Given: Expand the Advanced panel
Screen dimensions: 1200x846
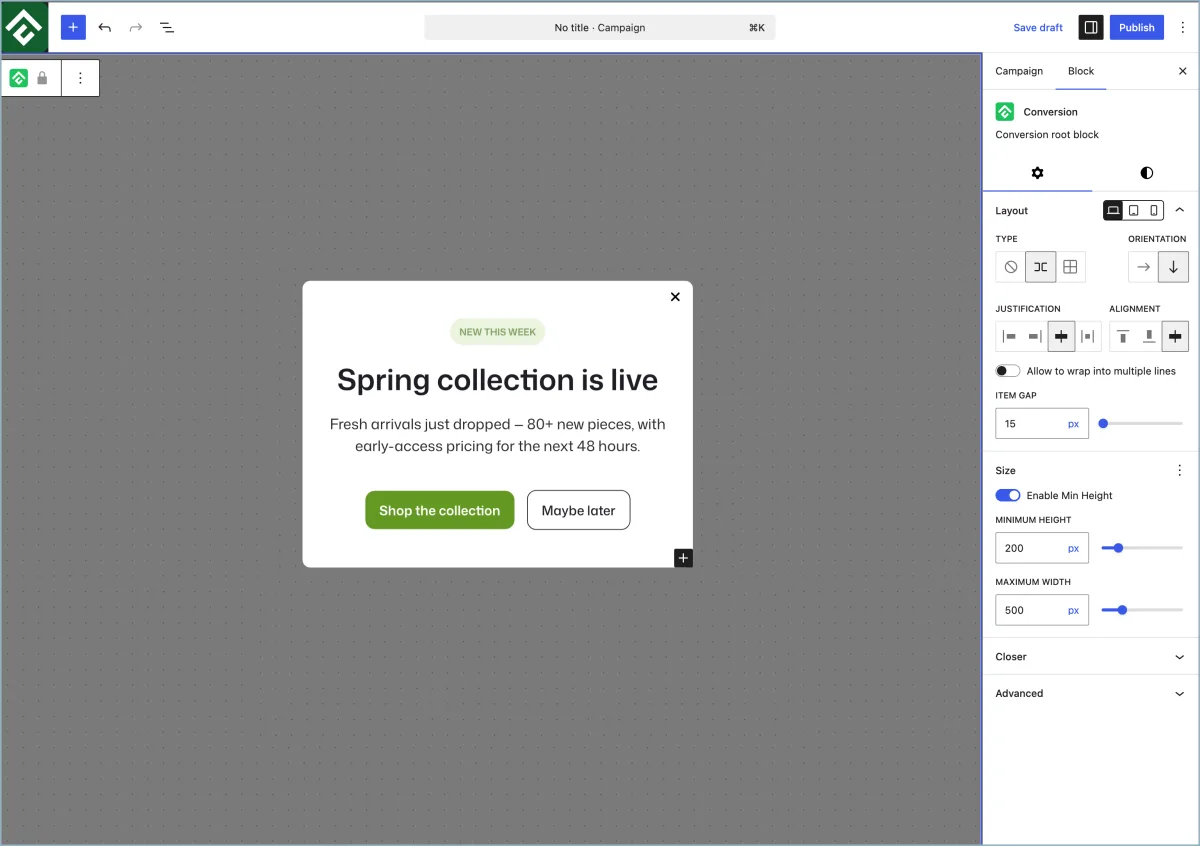Looking at the screenshot, I should [1091, 693].
